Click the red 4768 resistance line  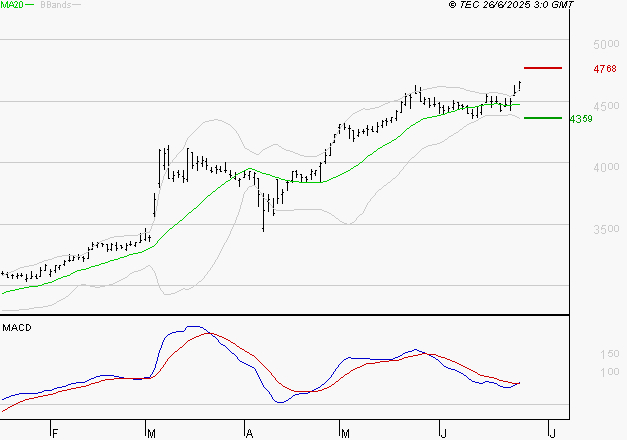(543, 68)
